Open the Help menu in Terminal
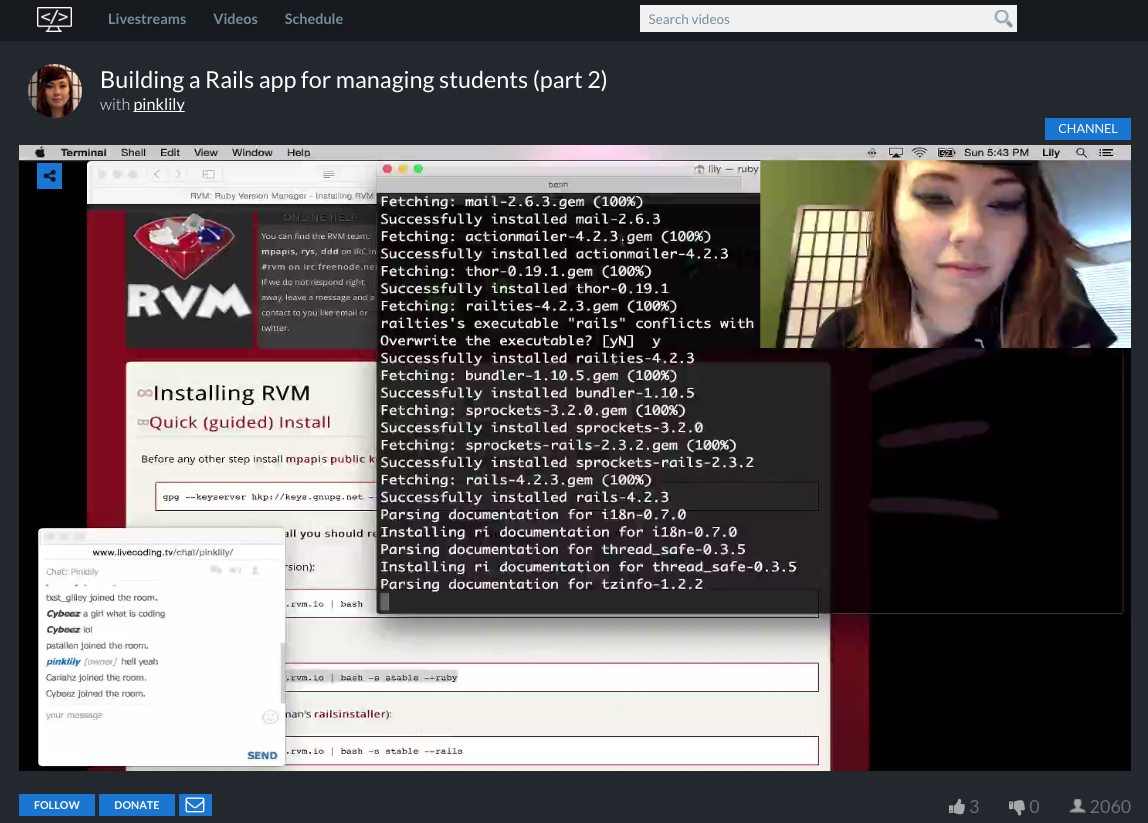1148x823 pixels. 299,152
